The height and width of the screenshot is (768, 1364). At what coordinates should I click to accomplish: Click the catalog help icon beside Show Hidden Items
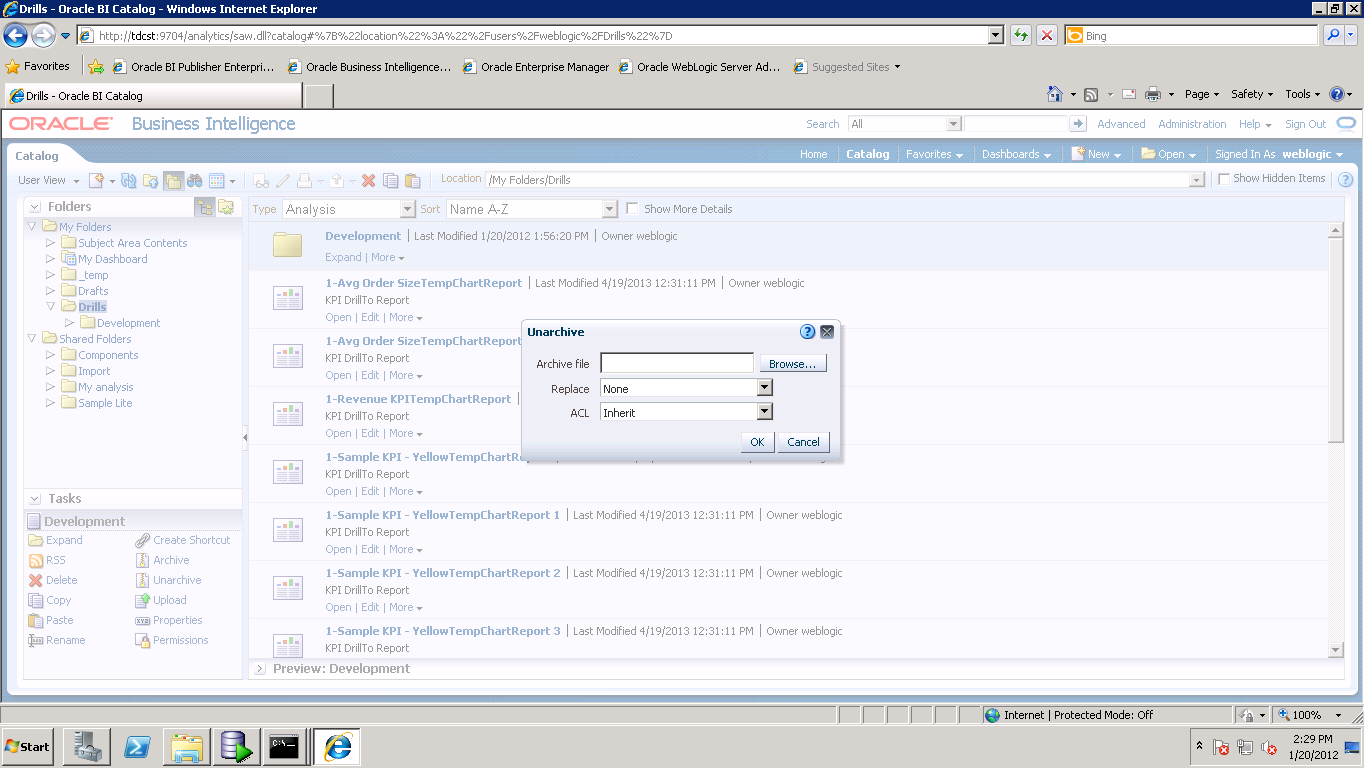[x=1345, y=180]
